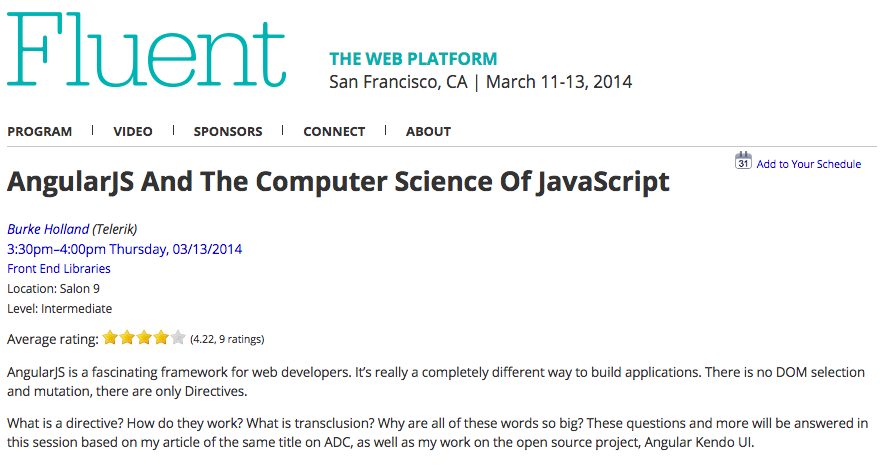The image size is (880, 469).
Task: Click the Fluent logo
Action: point(146,49)
